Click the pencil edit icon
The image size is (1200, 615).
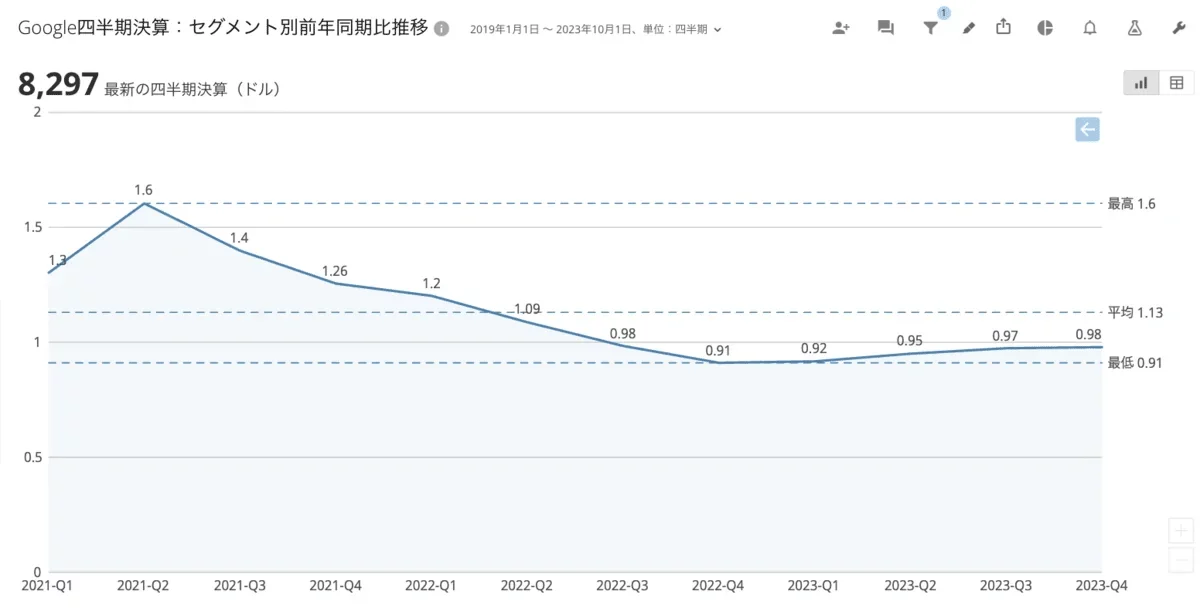[x=968, y=28]
